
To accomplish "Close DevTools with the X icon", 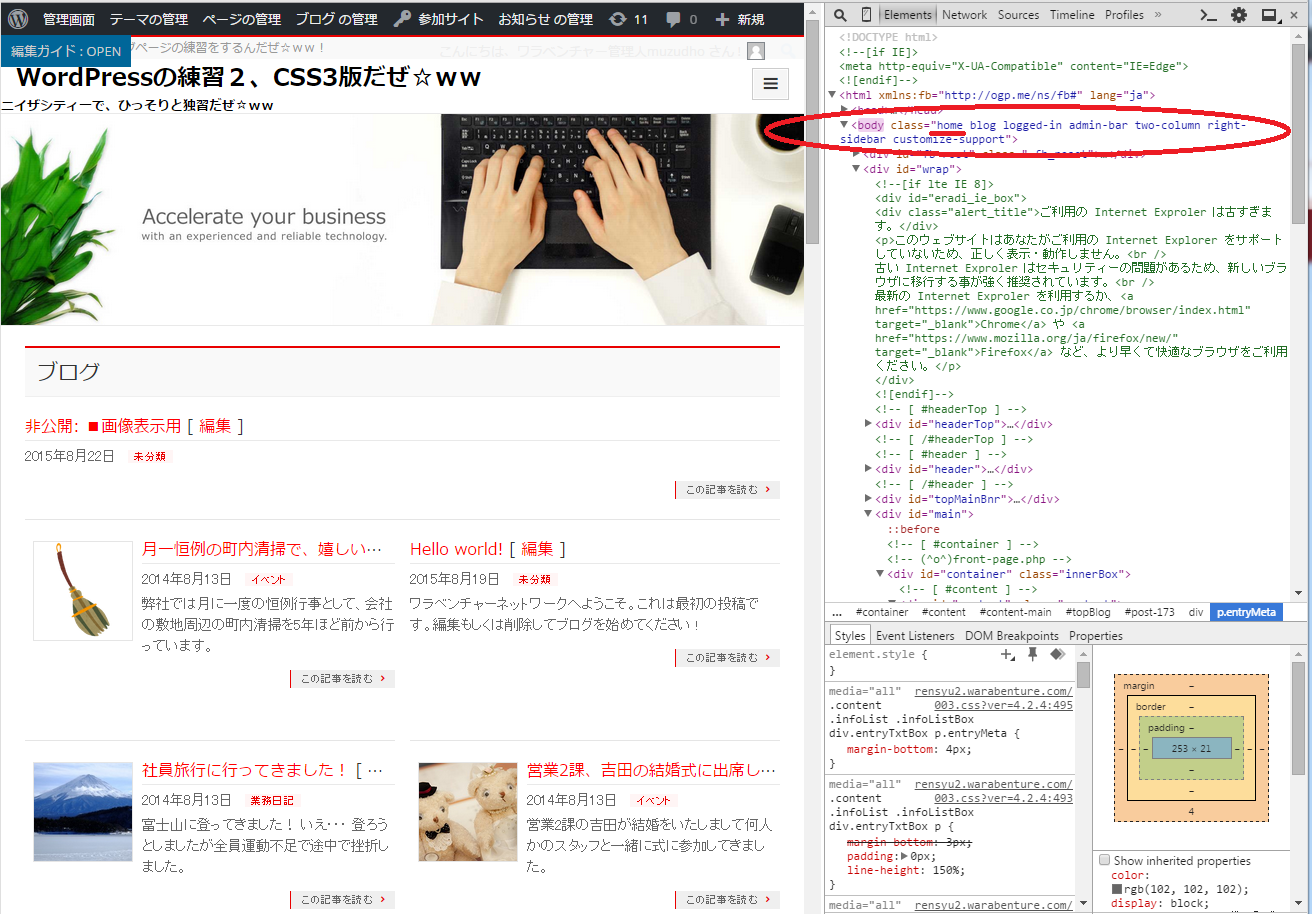I will [1296, 15].
